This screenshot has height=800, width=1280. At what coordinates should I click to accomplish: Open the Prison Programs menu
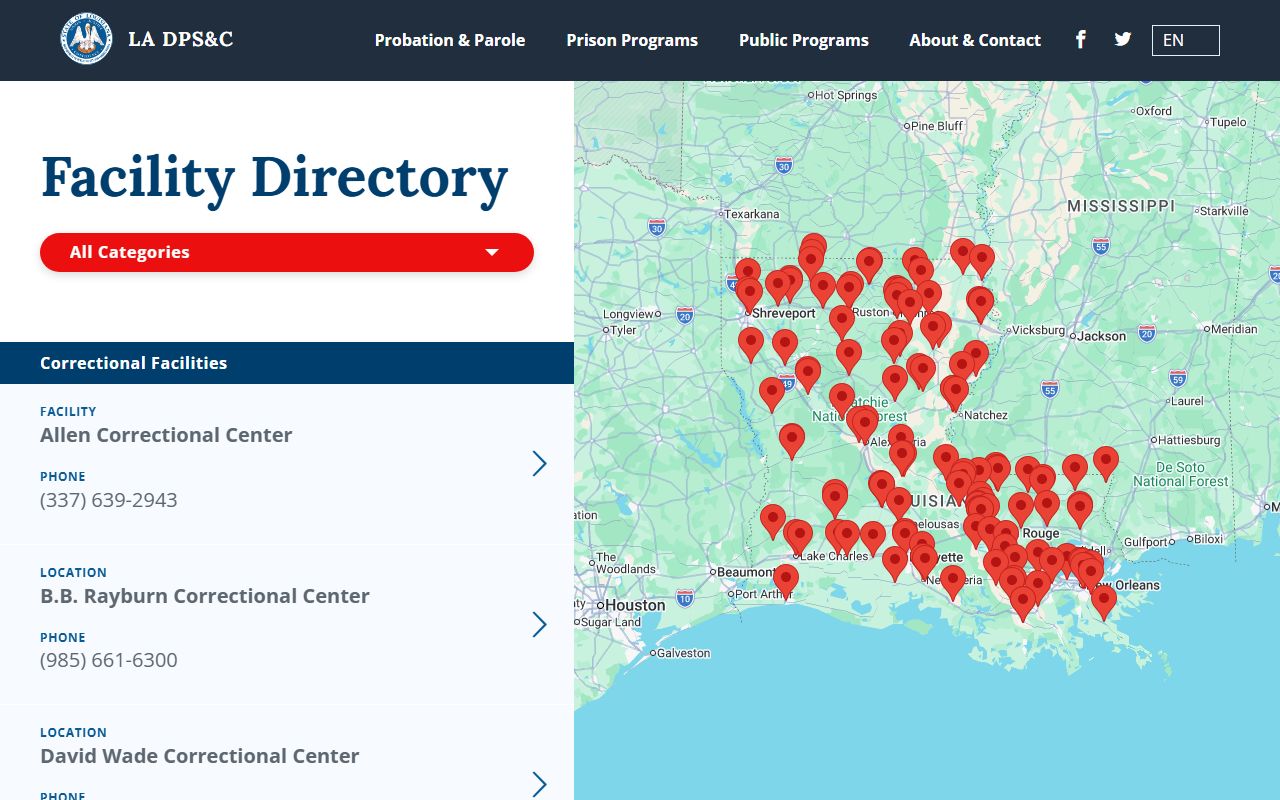[632, 40]
